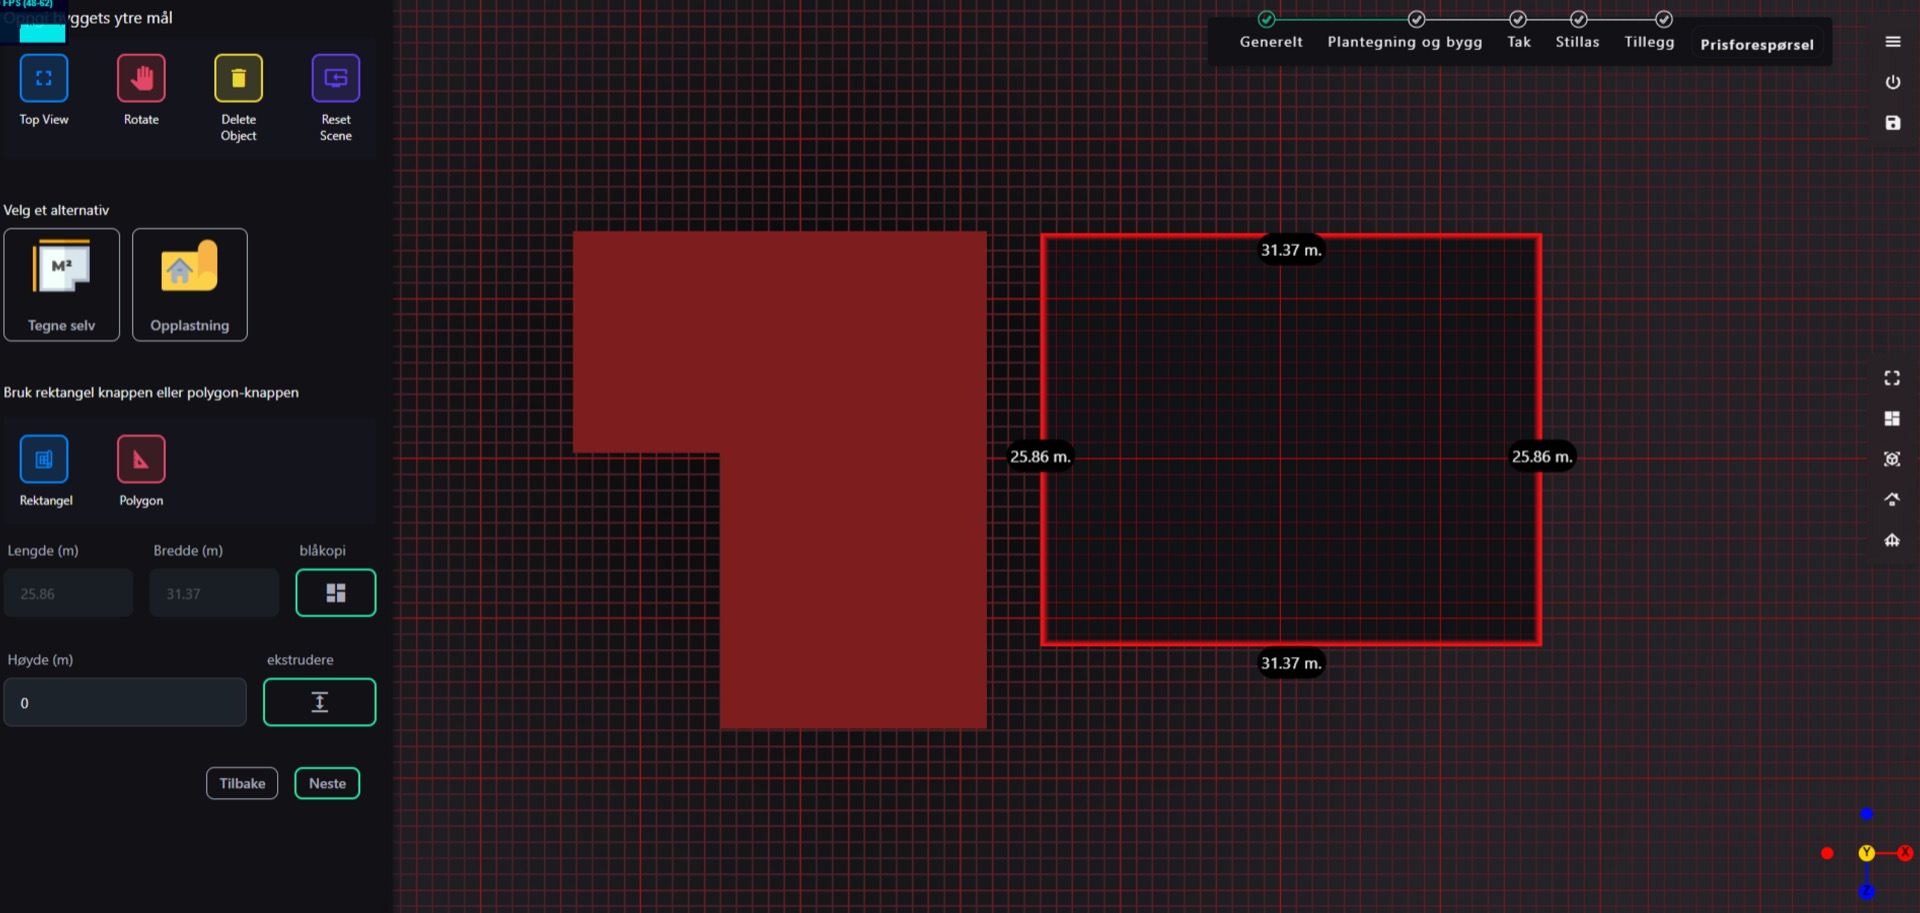The height and width of the screenshot is (913, 1920).
Task: Click the blåkopi blueprint button
Action: coord(335,593)
